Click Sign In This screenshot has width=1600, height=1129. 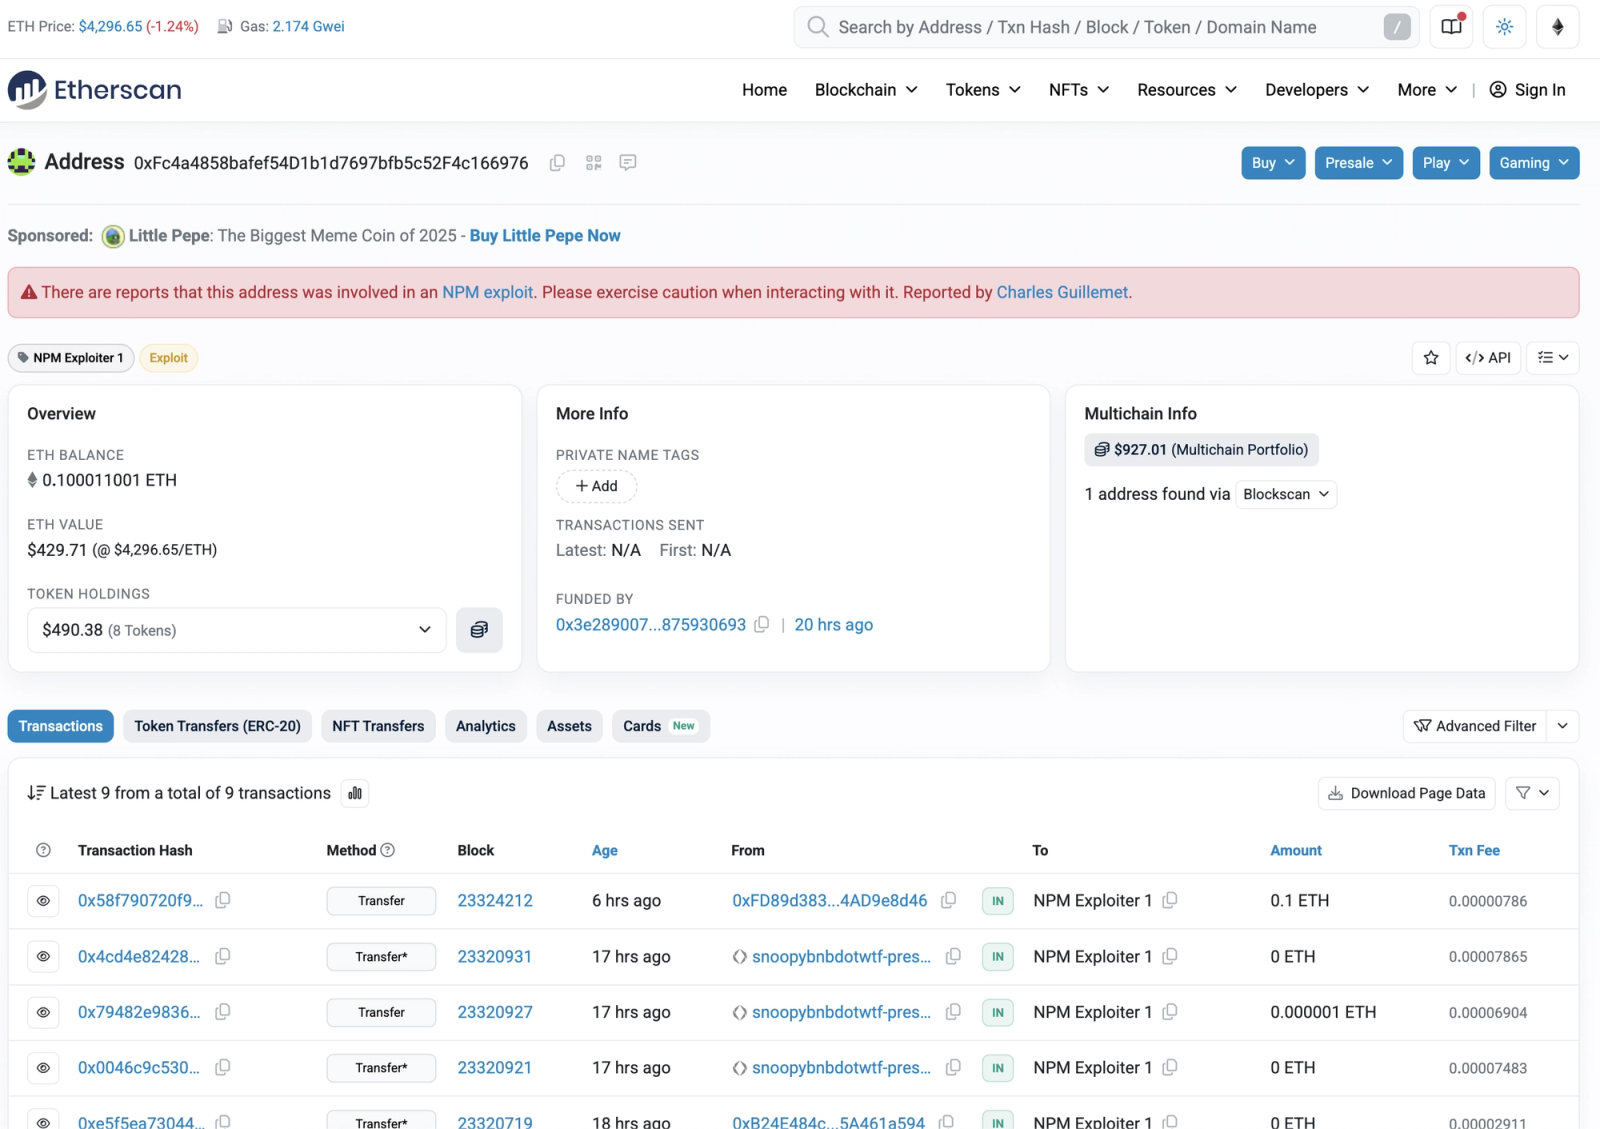(1527, 90)
